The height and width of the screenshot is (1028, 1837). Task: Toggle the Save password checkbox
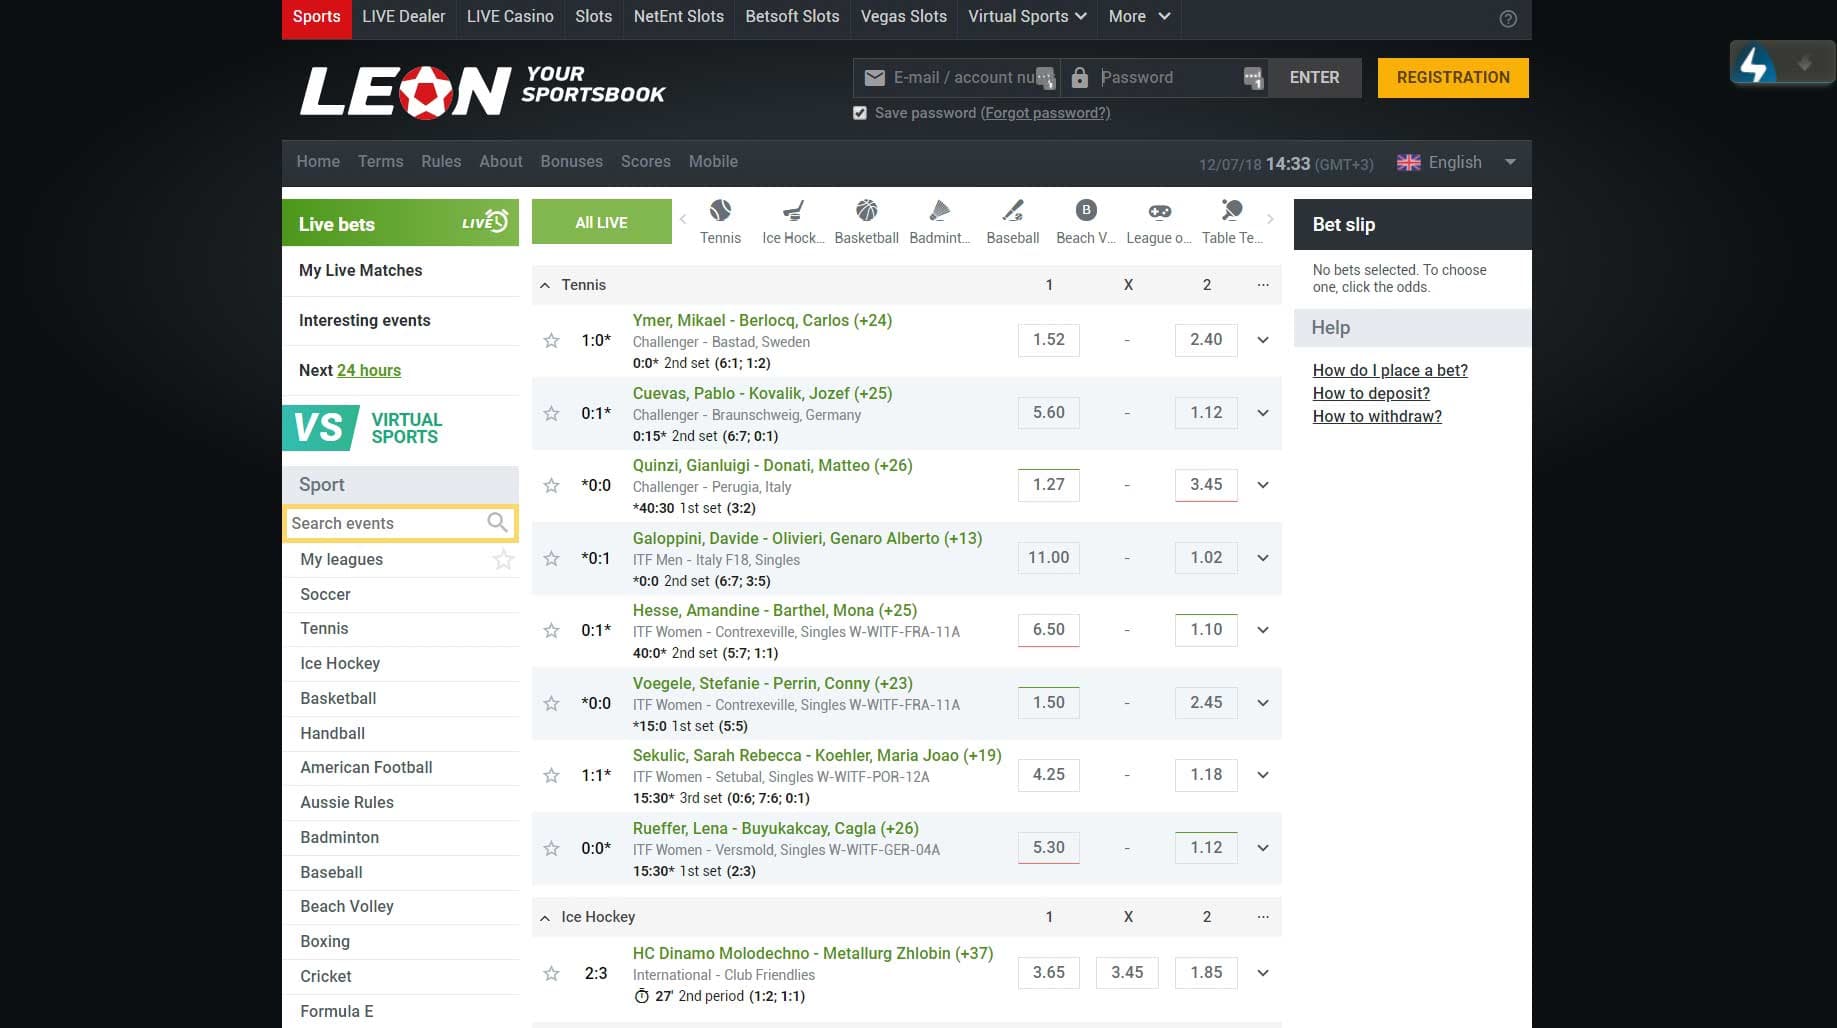click(x=860, y=113)
